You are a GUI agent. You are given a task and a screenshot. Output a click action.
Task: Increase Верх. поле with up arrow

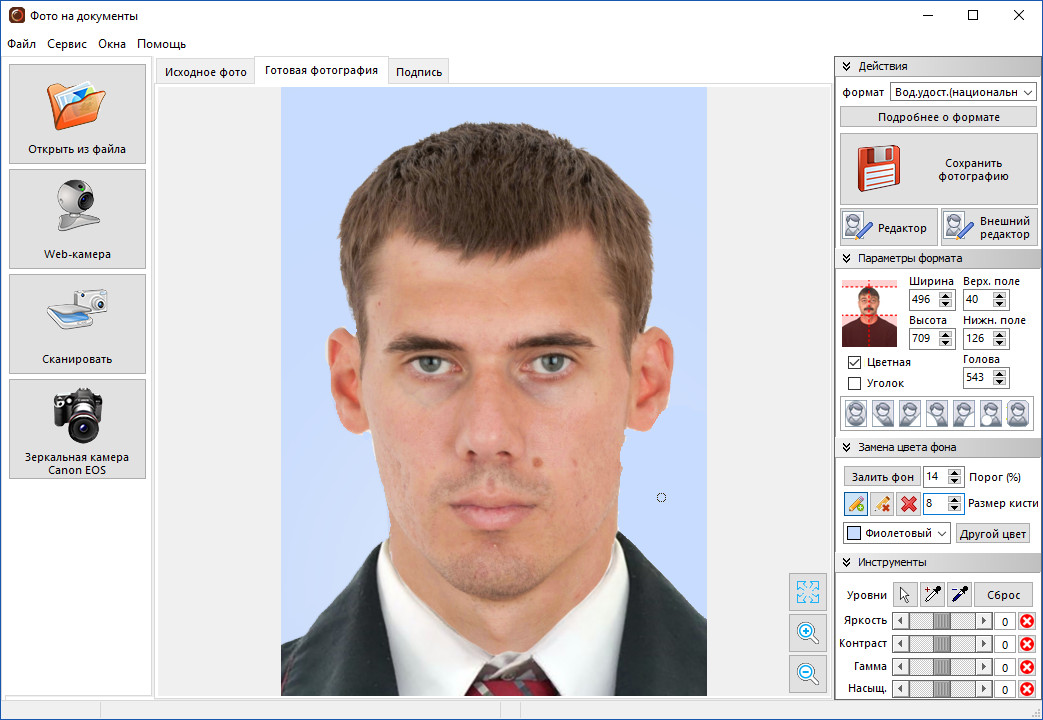(x=1000, y=295)
